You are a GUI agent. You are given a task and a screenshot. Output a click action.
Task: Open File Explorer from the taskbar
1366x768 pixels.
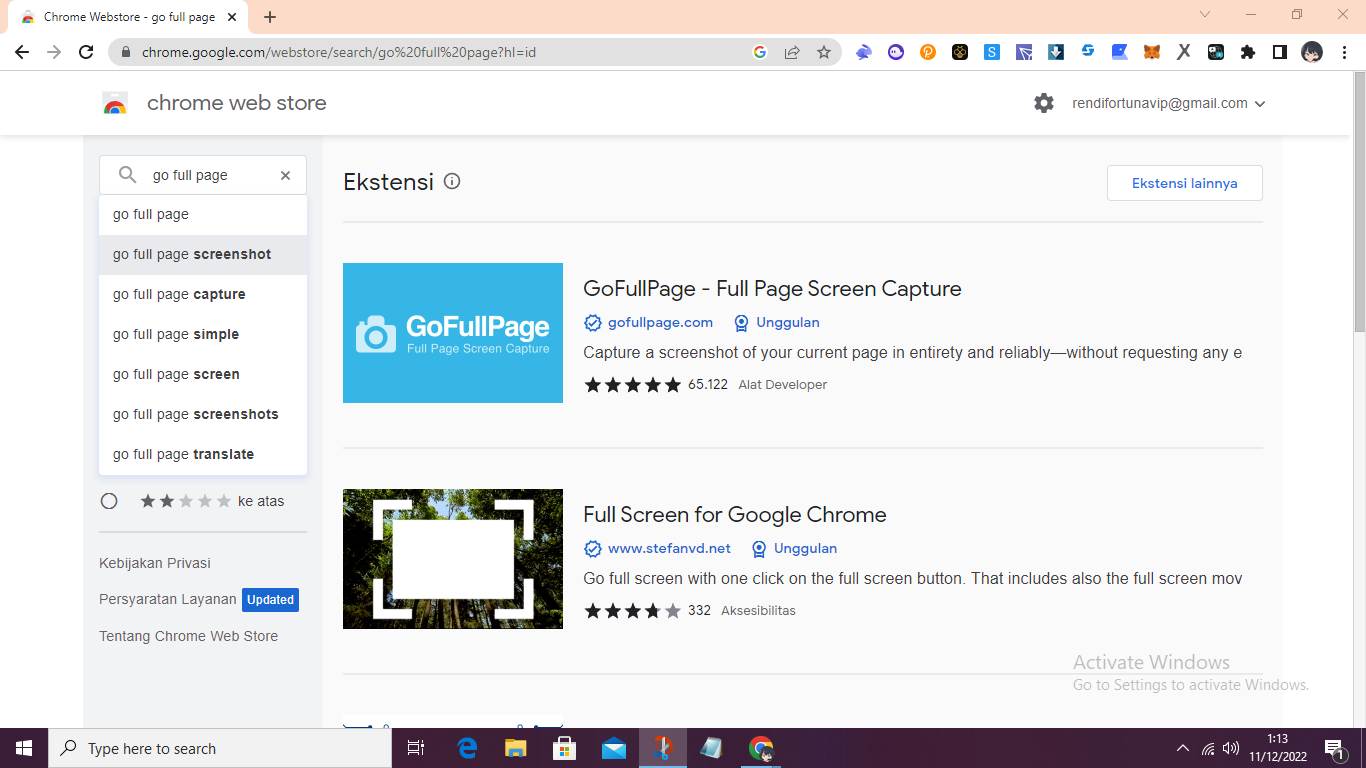click(x=516, y=748)
